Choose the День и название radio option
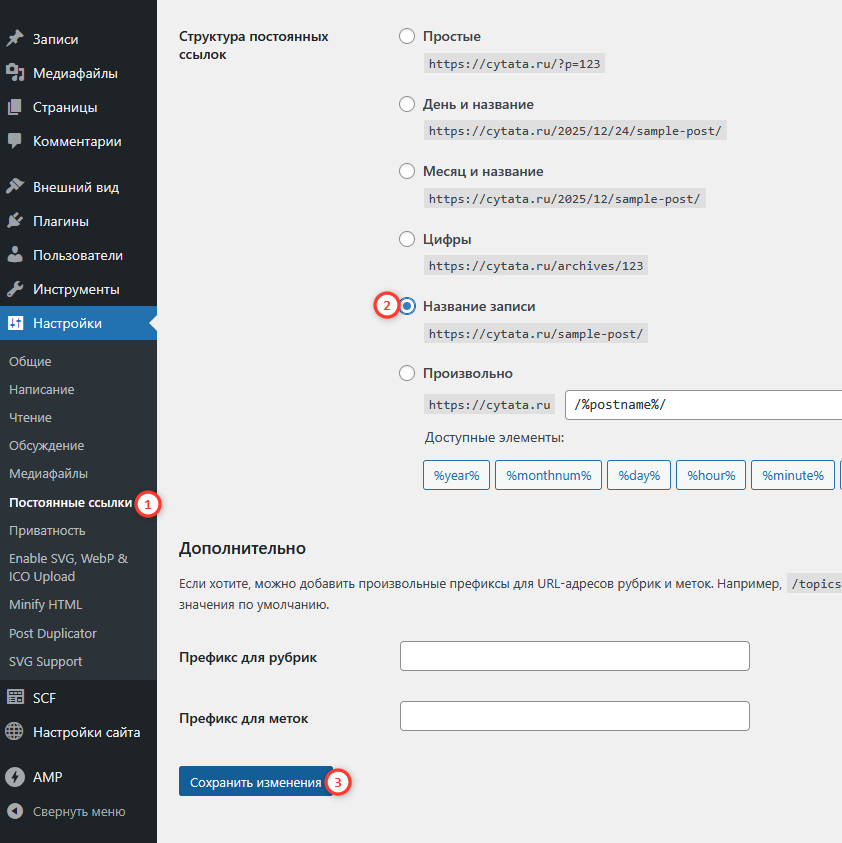This screenshot has height=843, width=842. [x=407, y=104]
